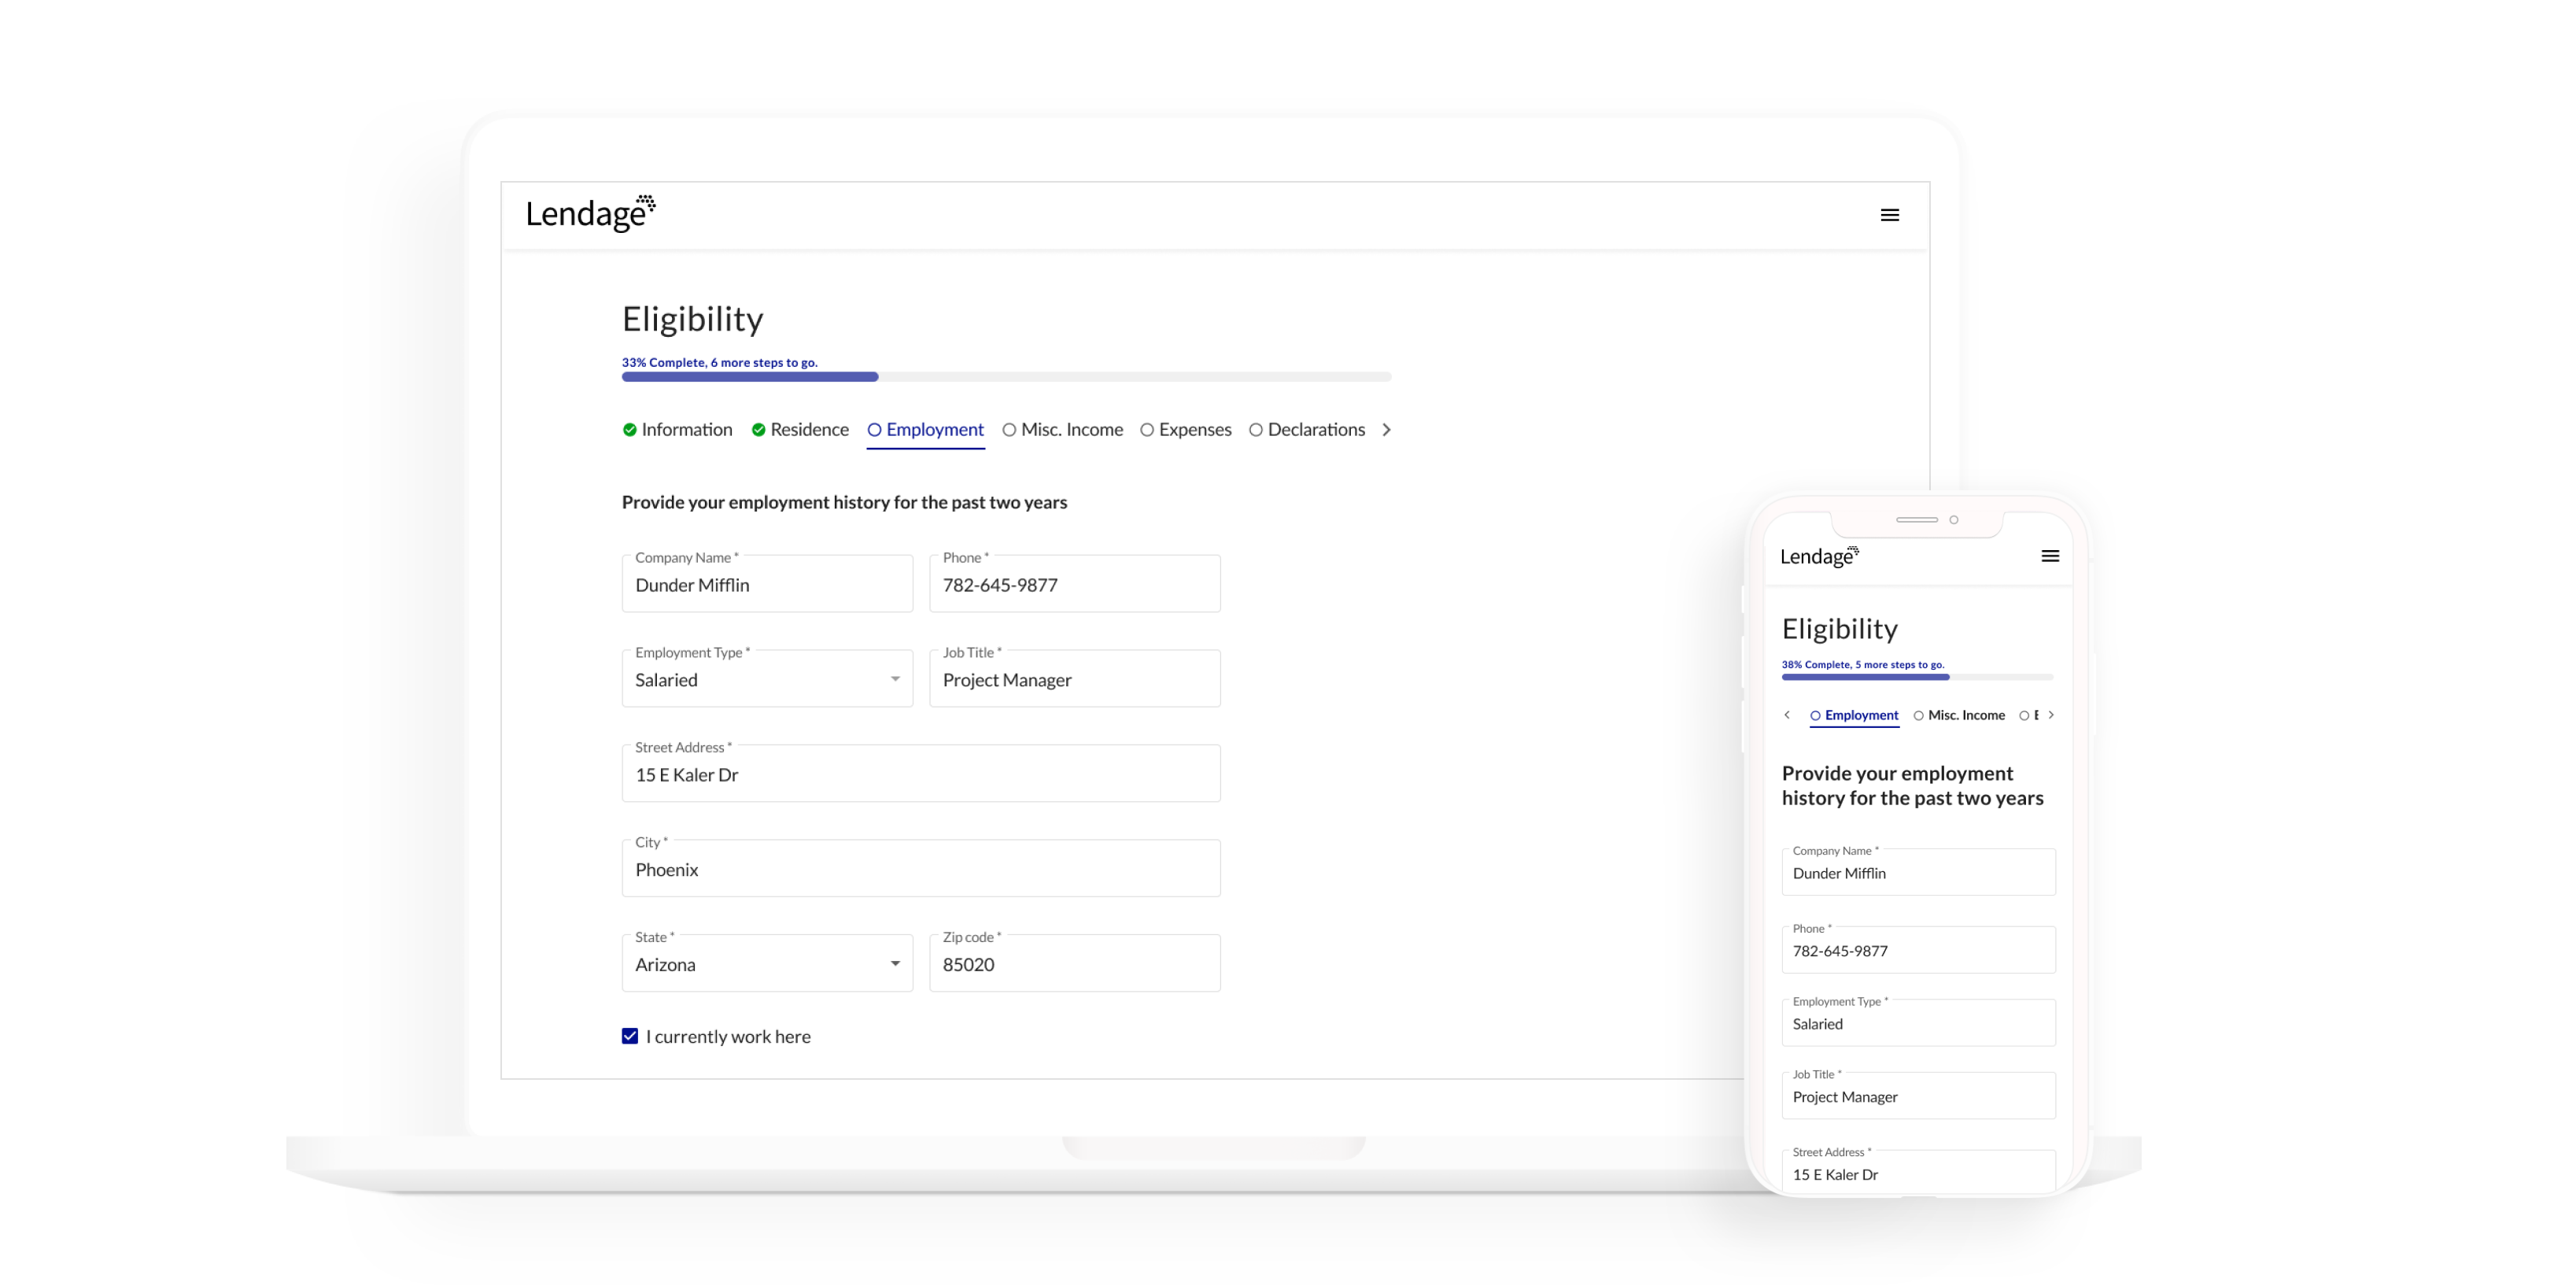Click the '38% Complete, 5 more steps to go.' text
This screenshot has width=2576, height=1286.
(x=1863, y=664)
